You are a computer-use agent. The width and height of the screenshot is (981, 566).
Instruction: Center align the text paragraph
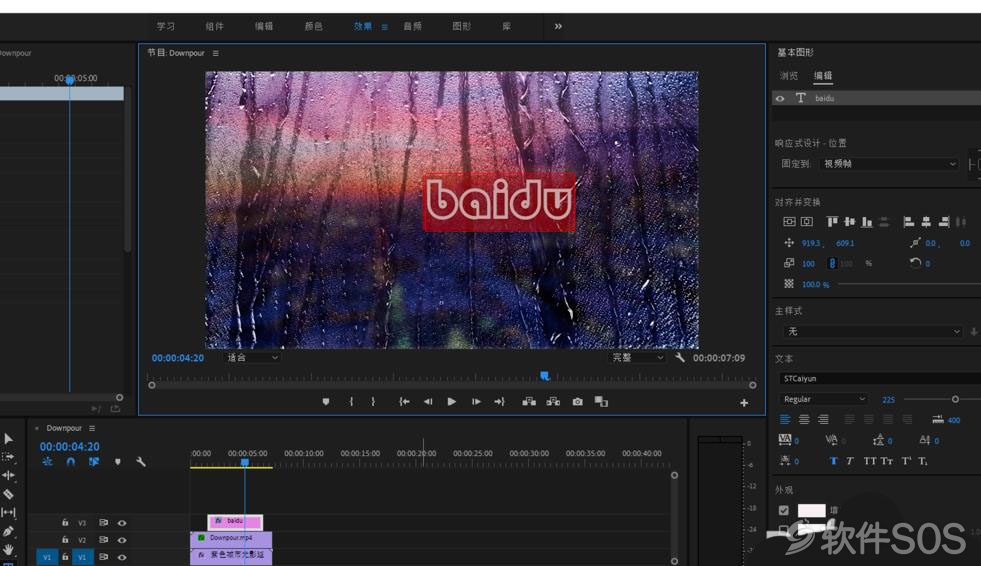coord(804,419)
